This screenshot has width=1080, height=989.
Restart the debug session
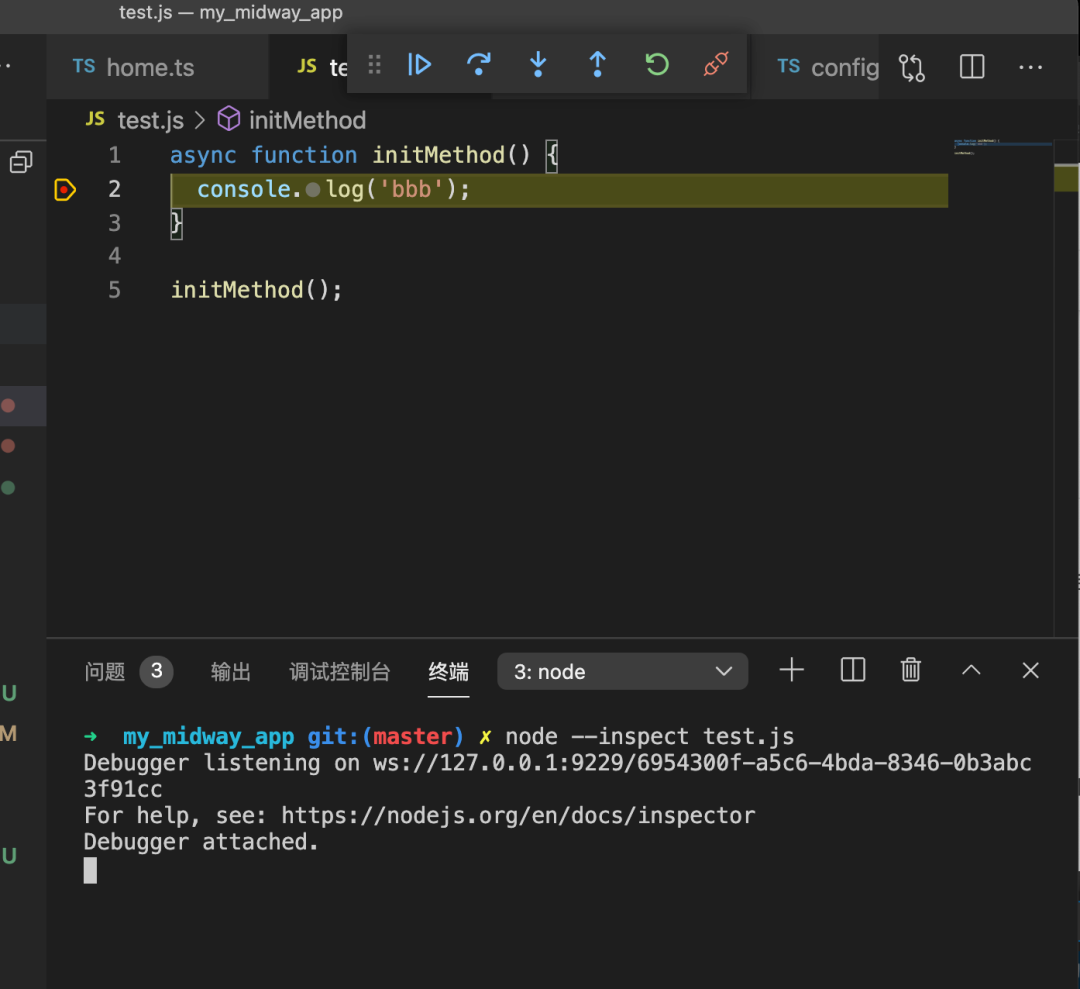click(x=656, y=65)
